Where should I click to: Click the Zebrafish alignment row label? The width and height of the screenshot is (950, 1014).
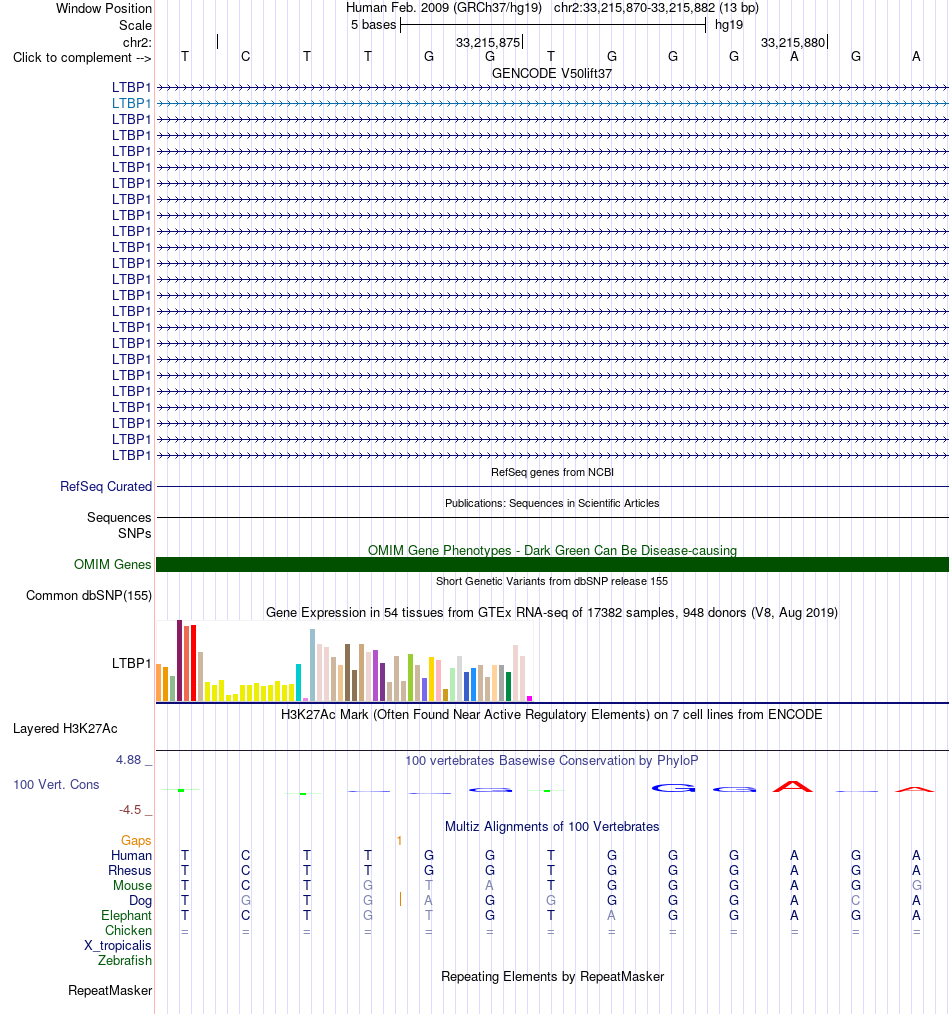pos(125,960)
